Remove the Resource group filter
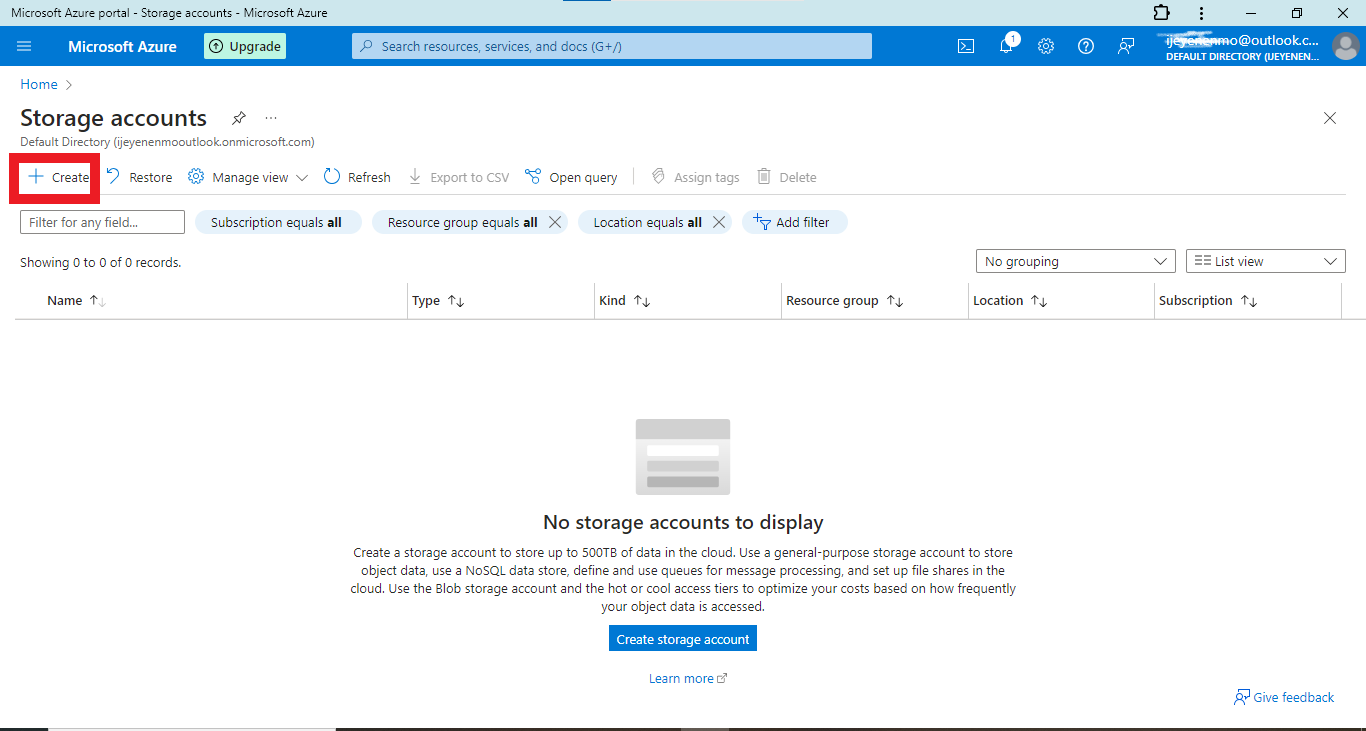1366x731 pixels. click(x=556, y=222)
